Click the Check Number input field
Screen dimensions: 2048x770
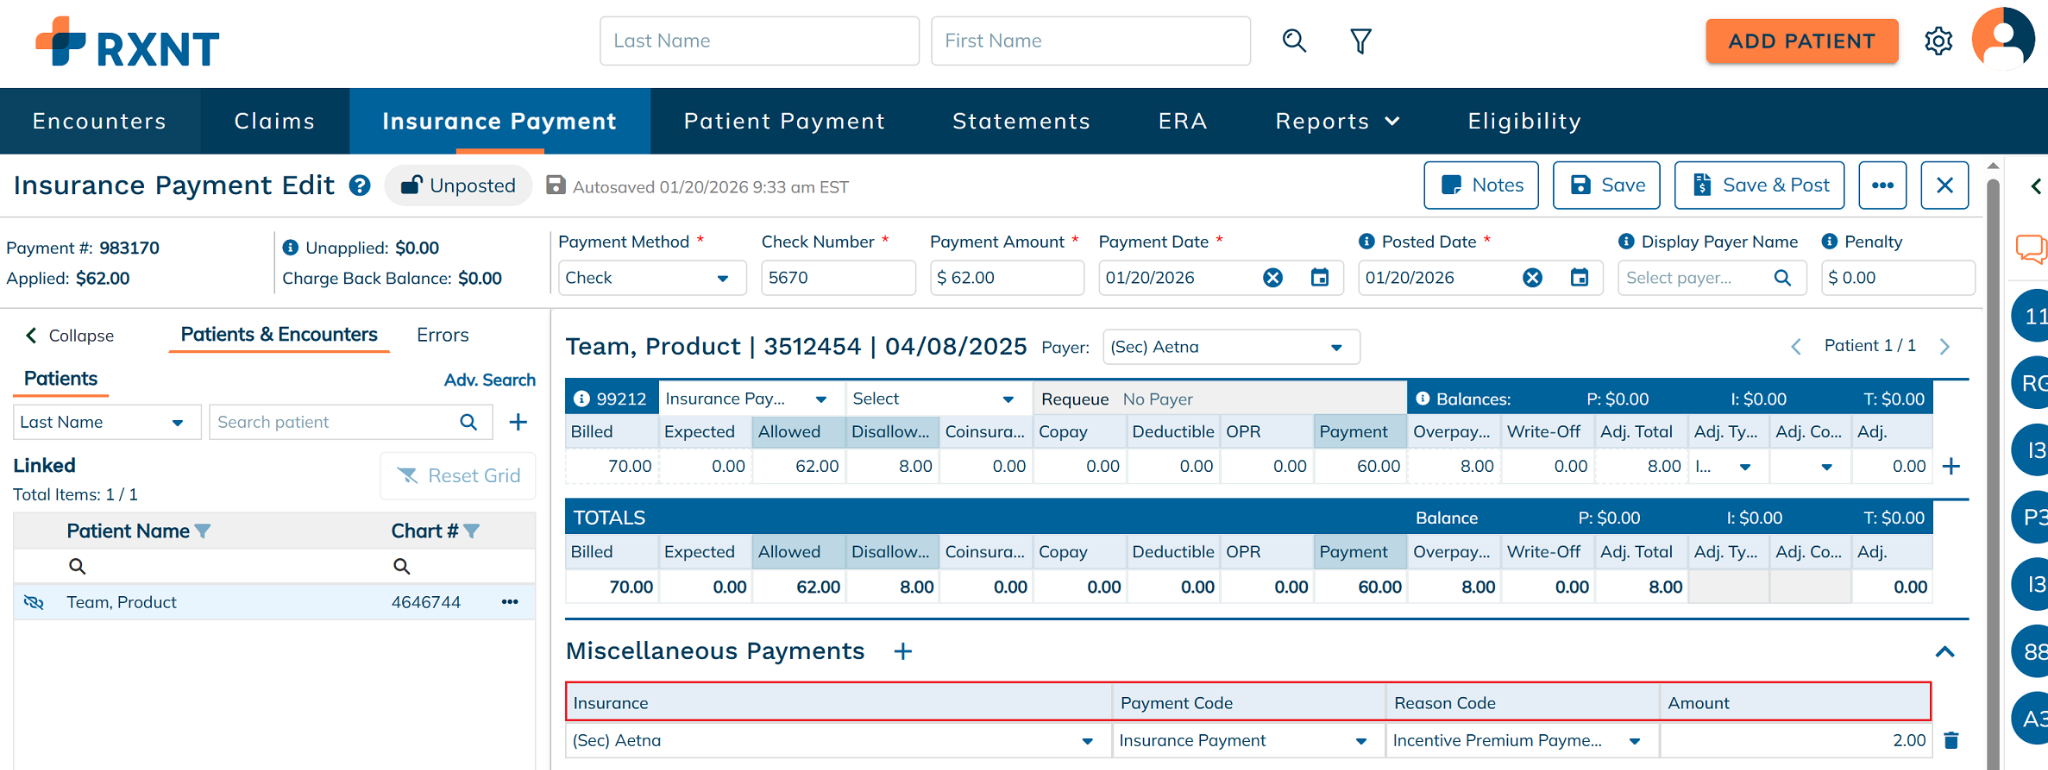(x=837, y=278)
